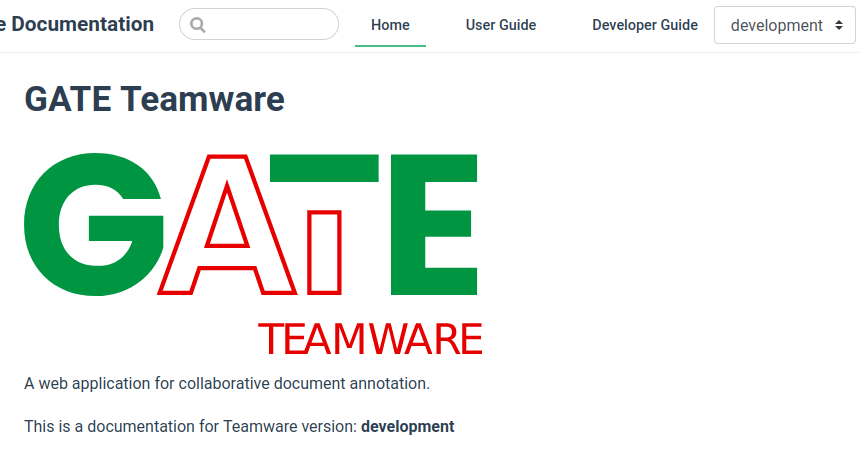The width and height of the screenshot is (859, 473).
Task: Open the development version dropdown
Action: (784, 25)
